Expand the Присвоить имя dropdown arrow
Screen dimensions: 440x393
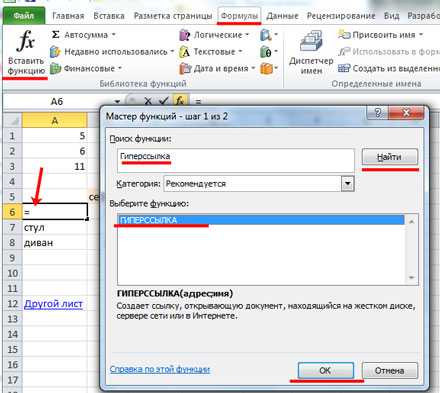tap(421, 34)
